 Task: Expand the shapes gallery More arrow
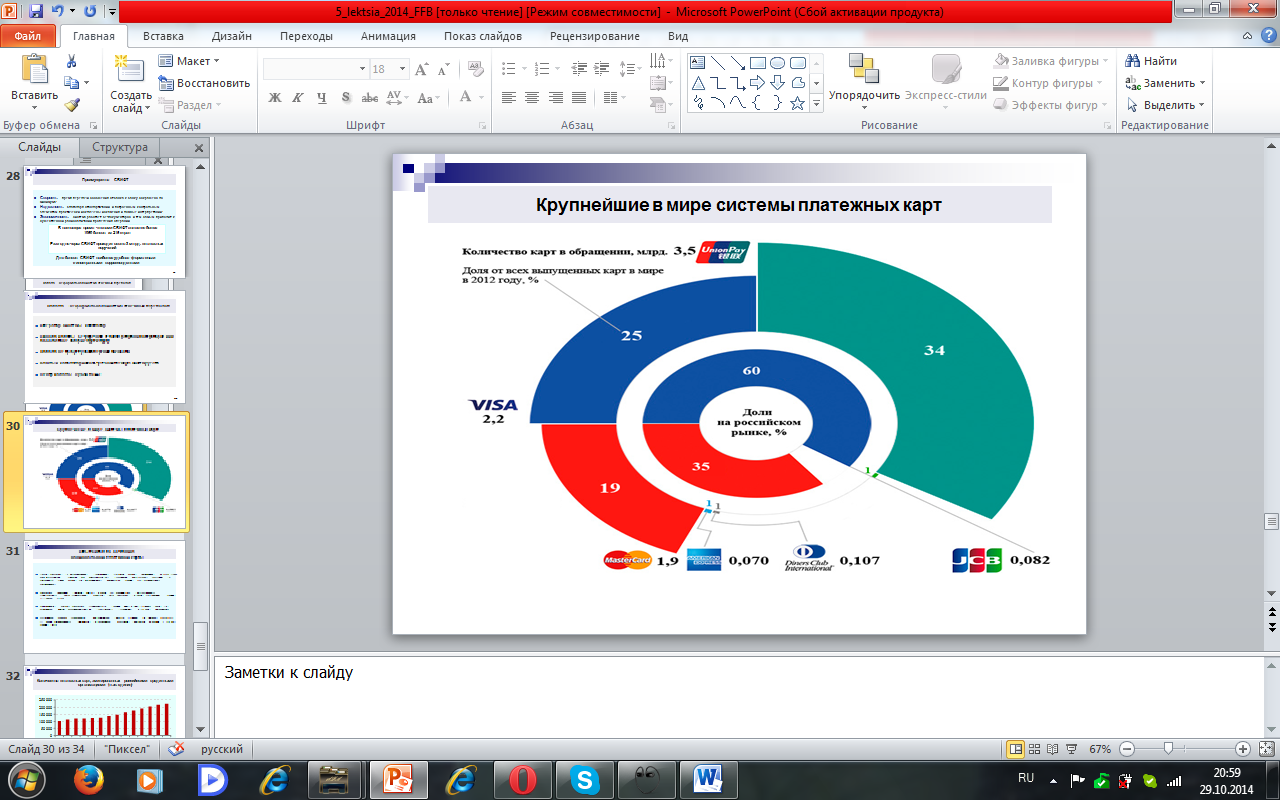click(817, 103)
